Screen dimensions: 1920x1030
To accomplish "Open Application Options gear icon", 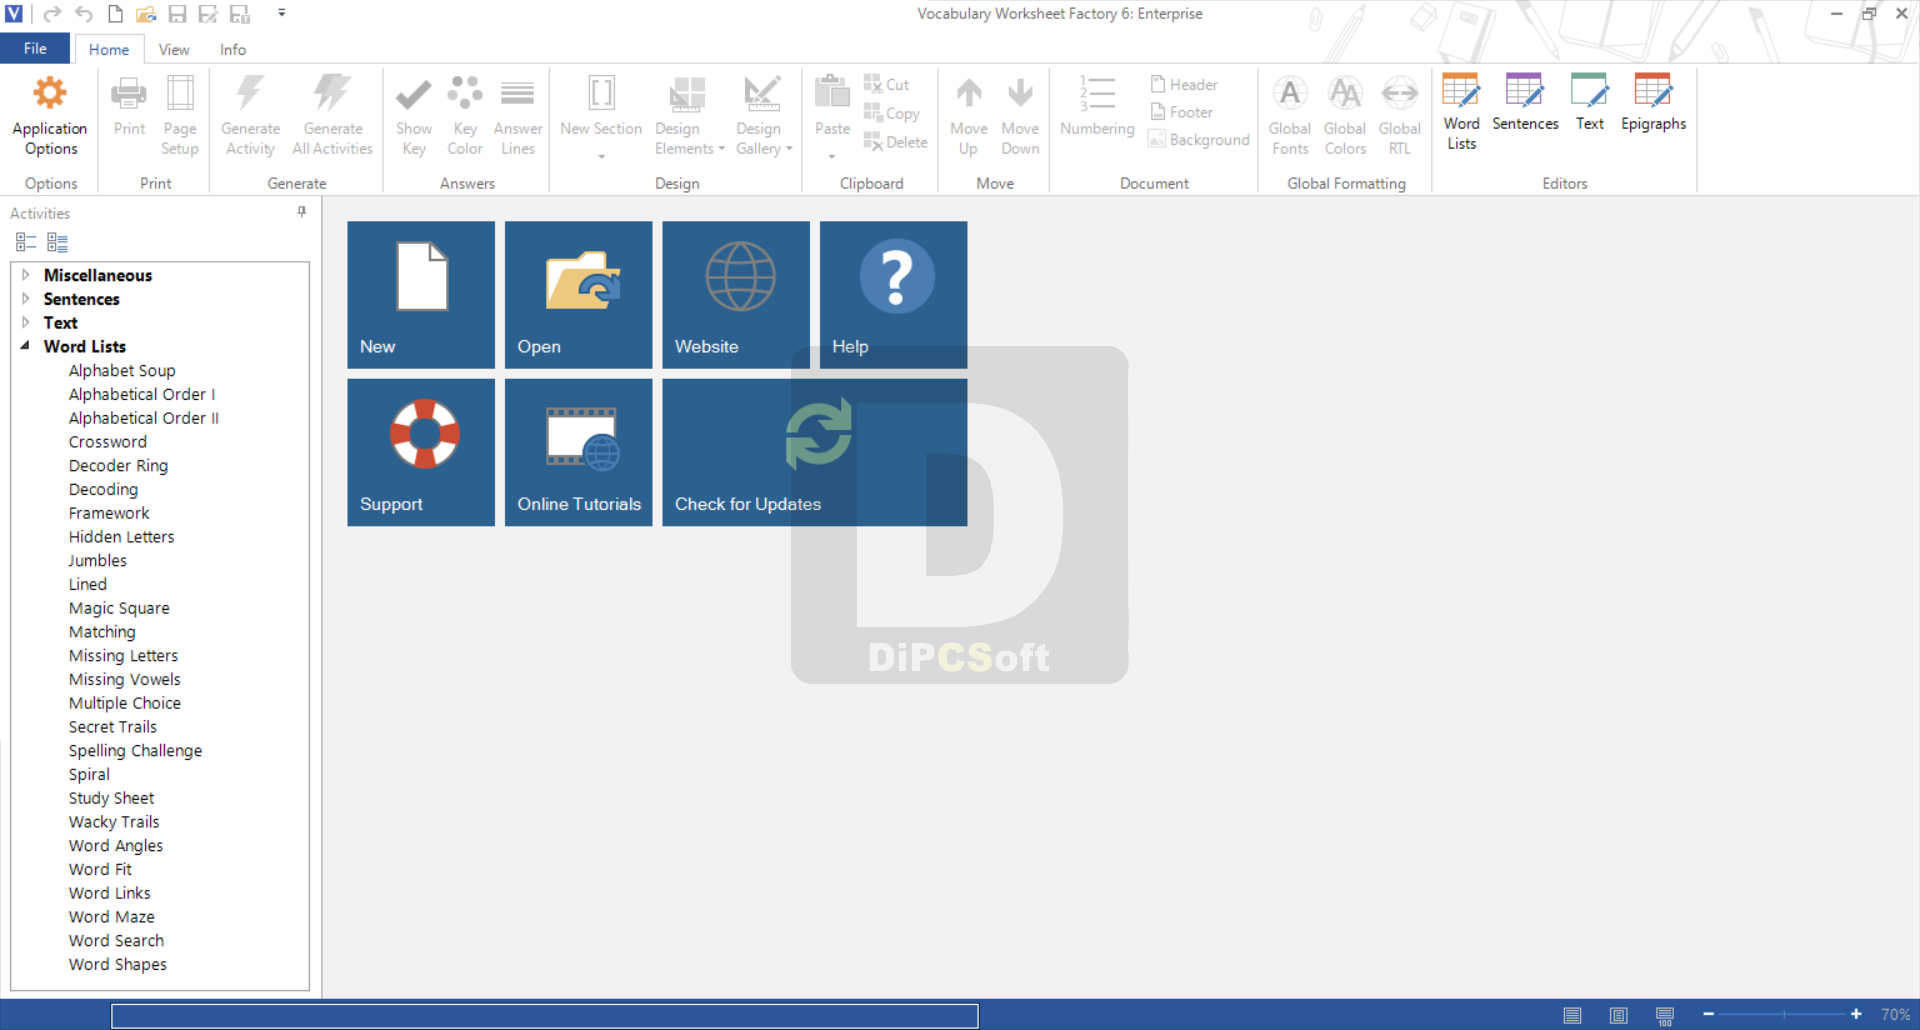I will pyautogui.click(x=50, y=94).
